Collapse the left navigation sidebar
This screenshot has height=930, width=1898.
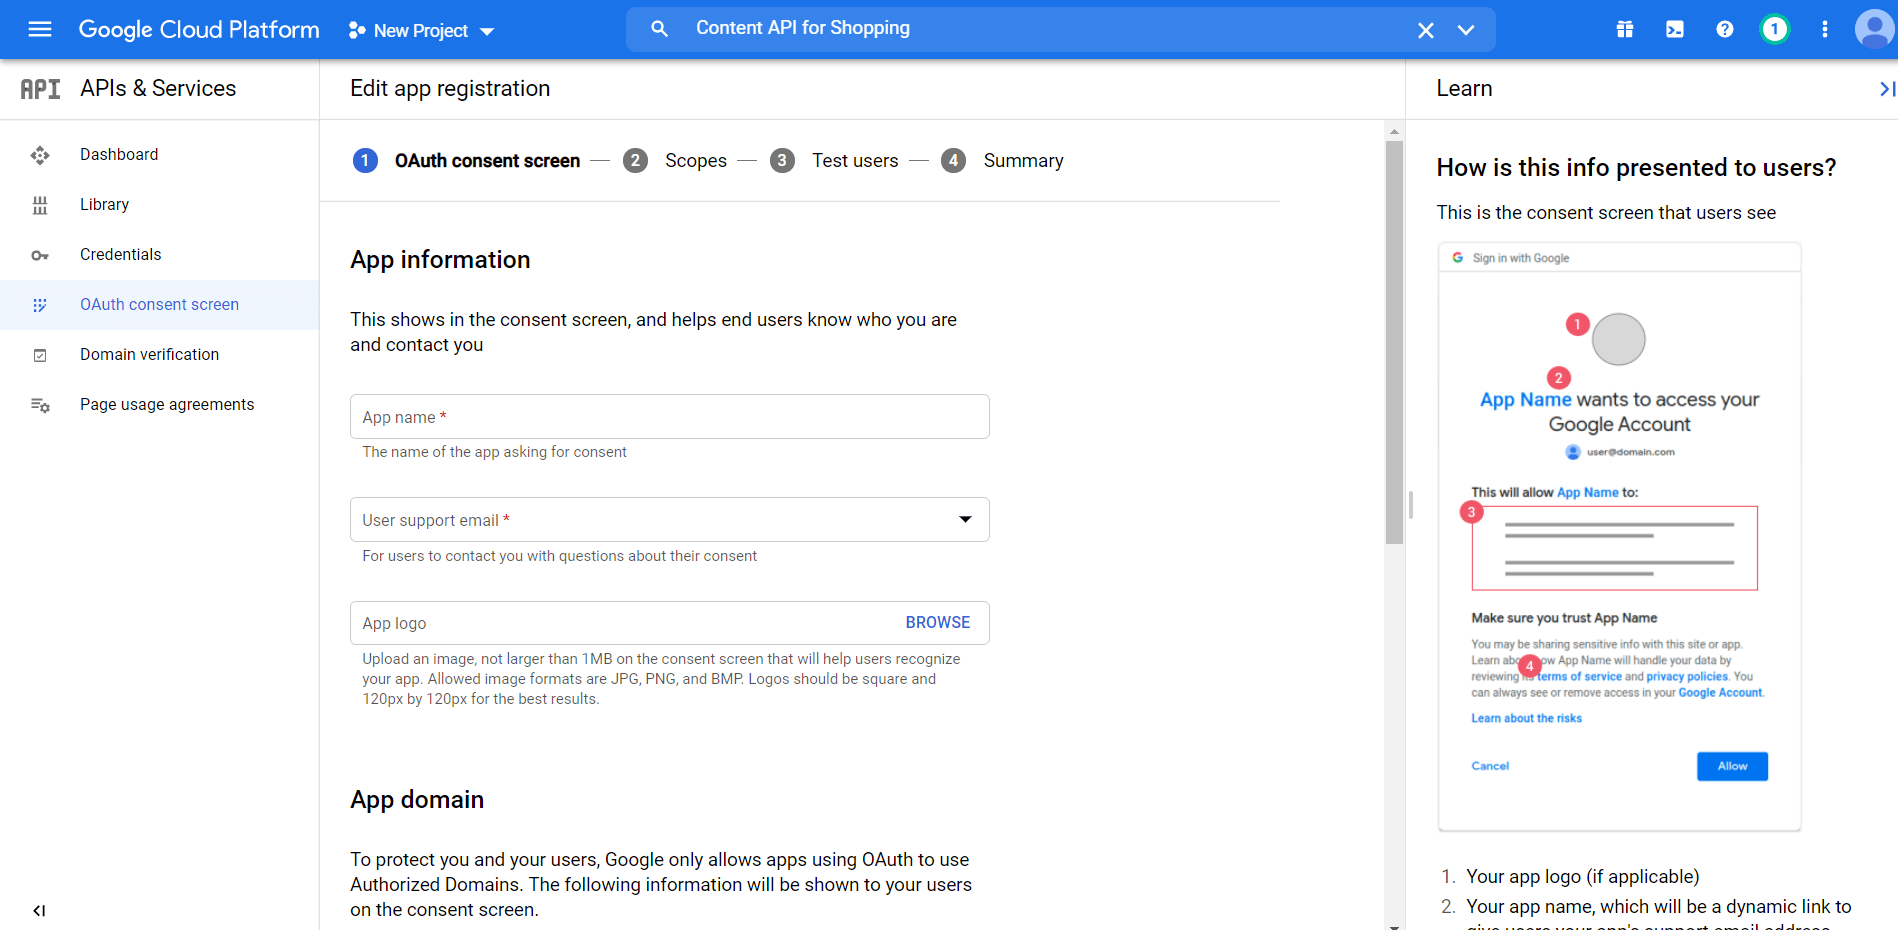[39, 910]
